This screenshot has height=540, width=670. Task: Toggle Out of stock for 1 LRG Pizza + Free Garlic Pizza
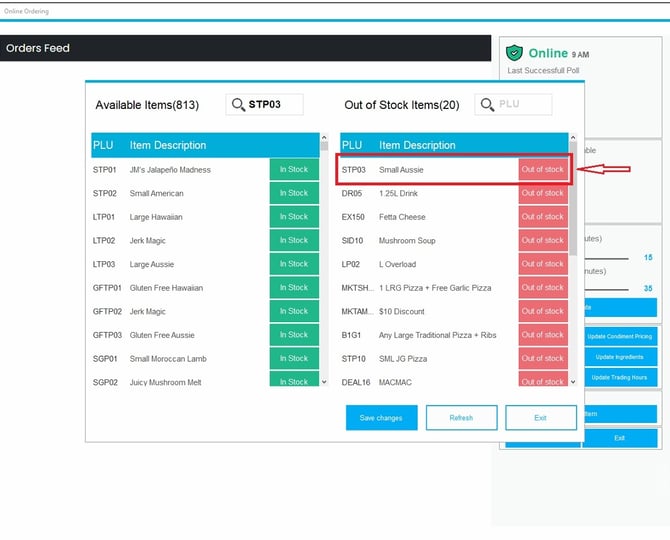pos(543,288)
